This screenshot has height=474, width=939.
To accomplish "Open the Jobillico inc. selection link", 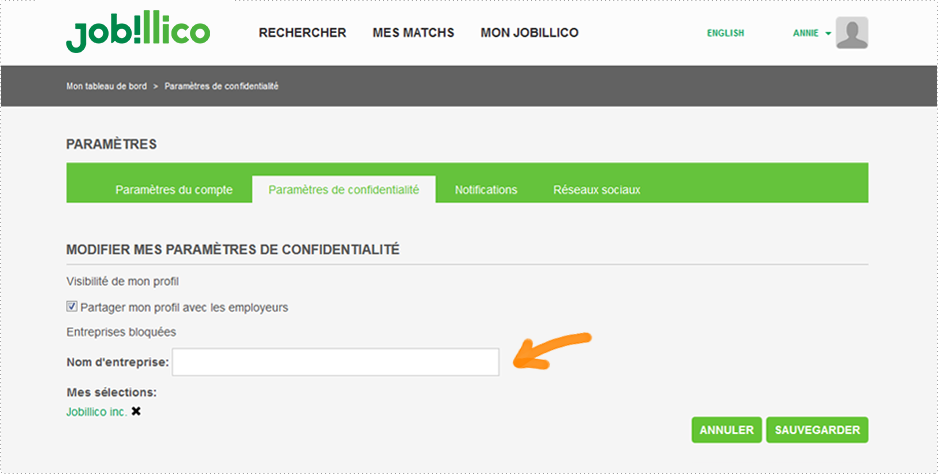I will pyautogui.click(x=96, y=411).
